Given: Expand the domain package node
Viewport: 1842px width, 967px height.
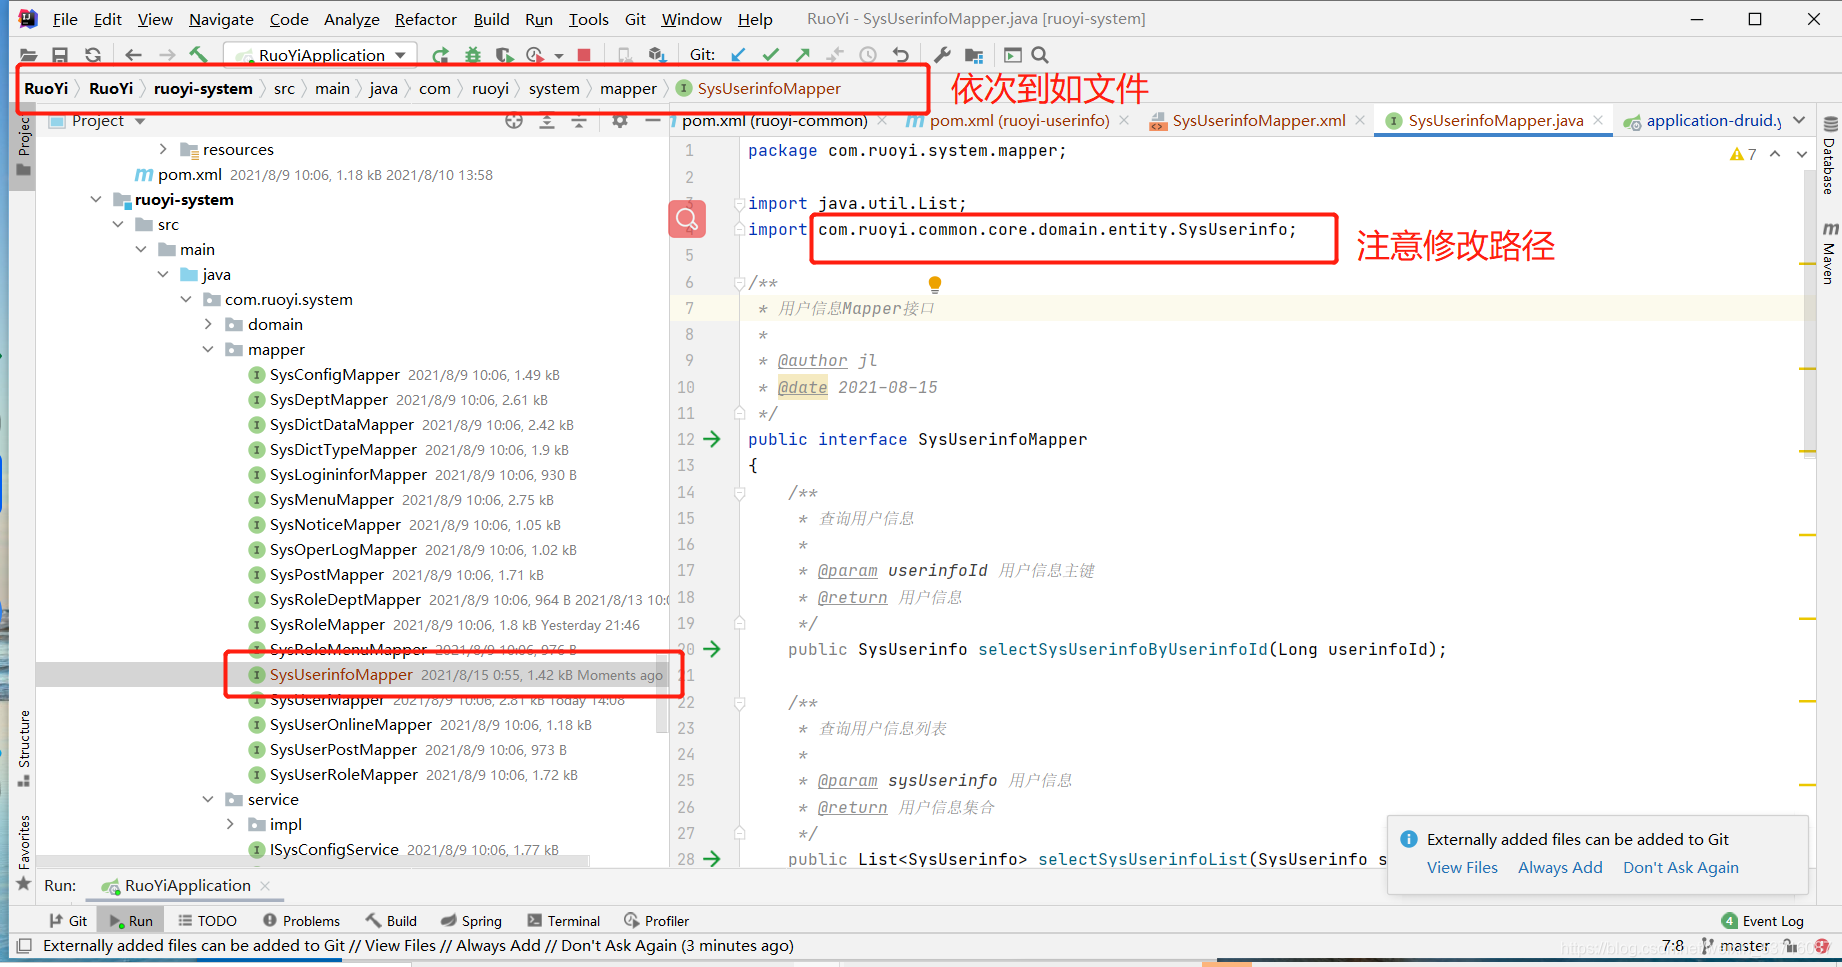Looking at the screenshot, I should [x=208, y=325].
